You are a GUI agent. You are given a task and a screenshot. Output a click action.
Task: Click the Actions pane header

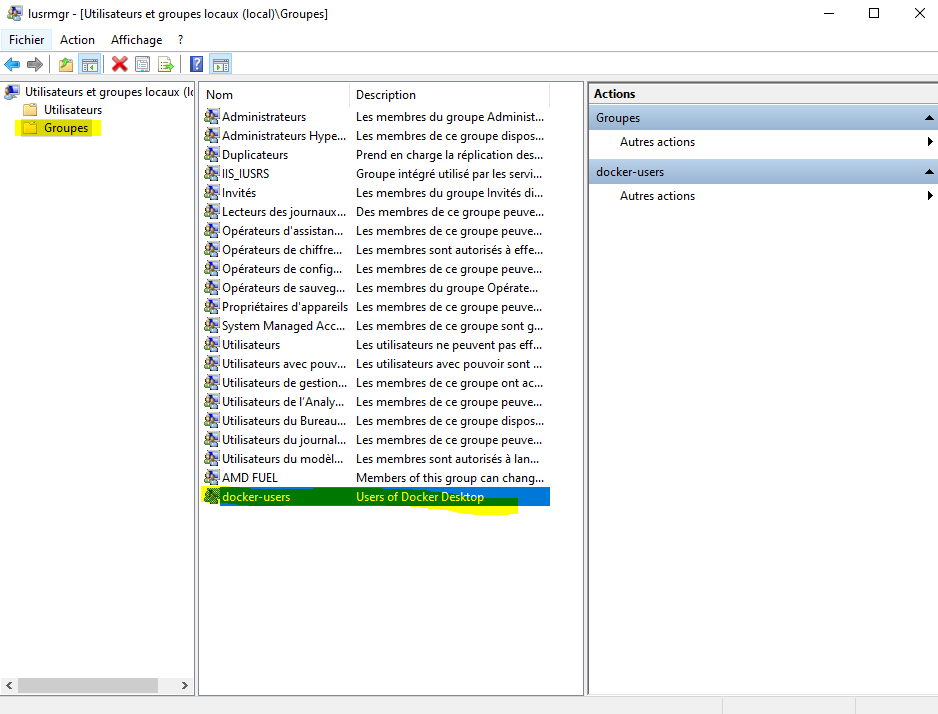coord(763,94)
